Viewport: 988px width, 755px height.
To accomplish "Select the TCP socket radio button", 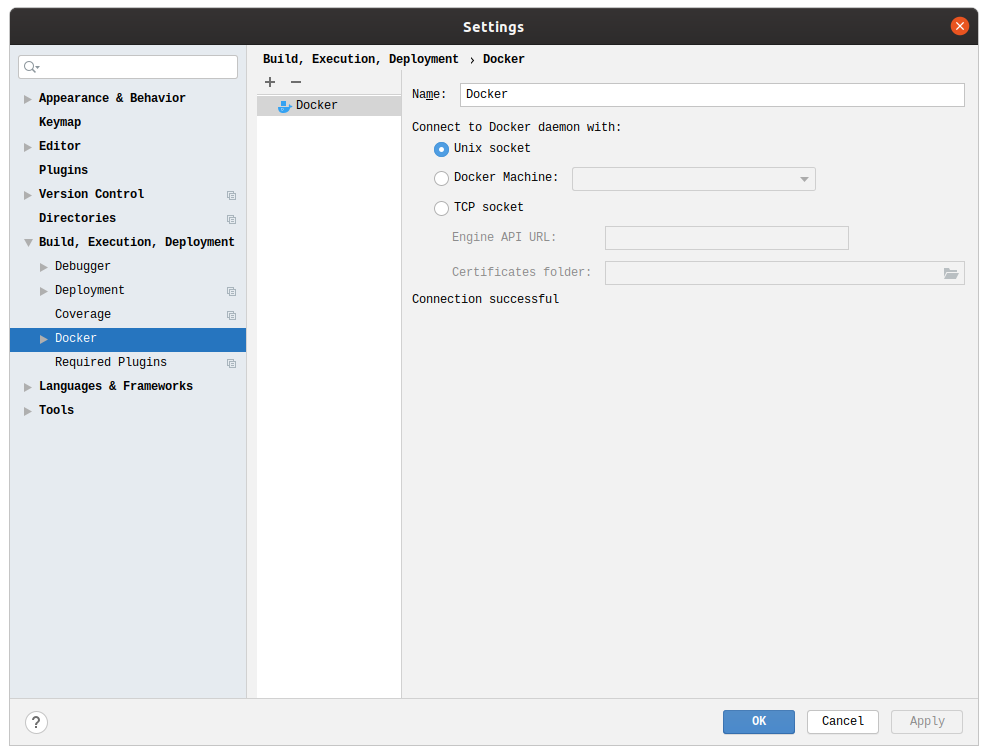I will click(441, 208).
